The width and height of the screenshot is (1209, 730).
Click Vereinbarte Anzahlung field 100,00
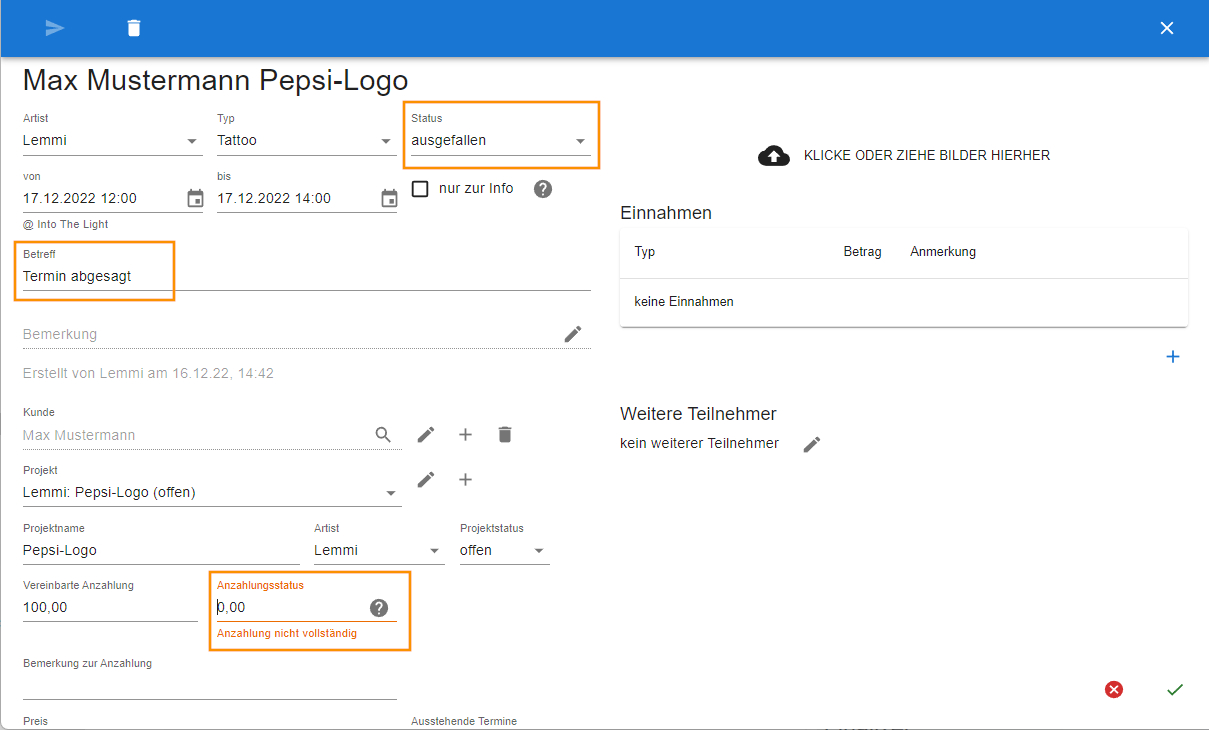[110, 607]
